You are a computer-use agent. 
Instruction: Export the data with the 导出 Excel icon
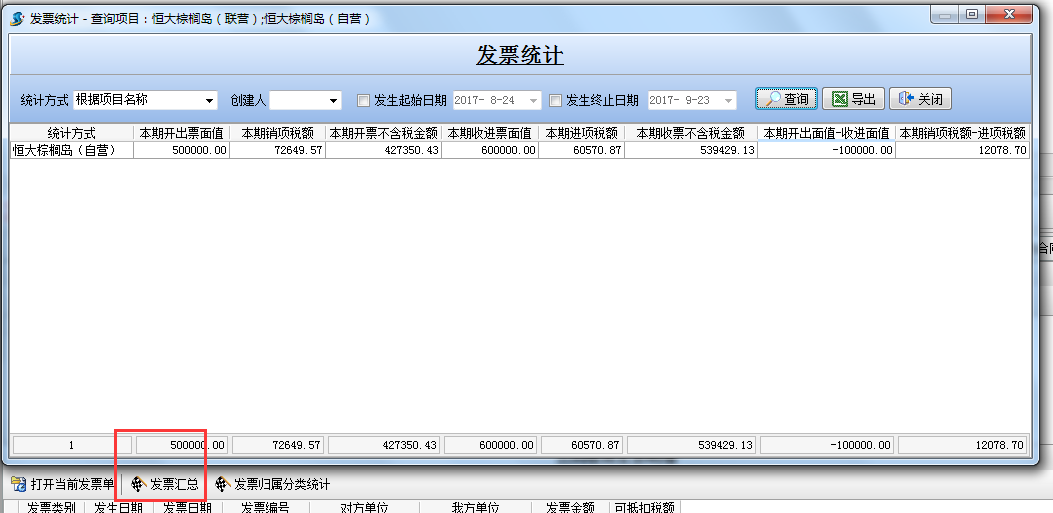click(853, 99)
